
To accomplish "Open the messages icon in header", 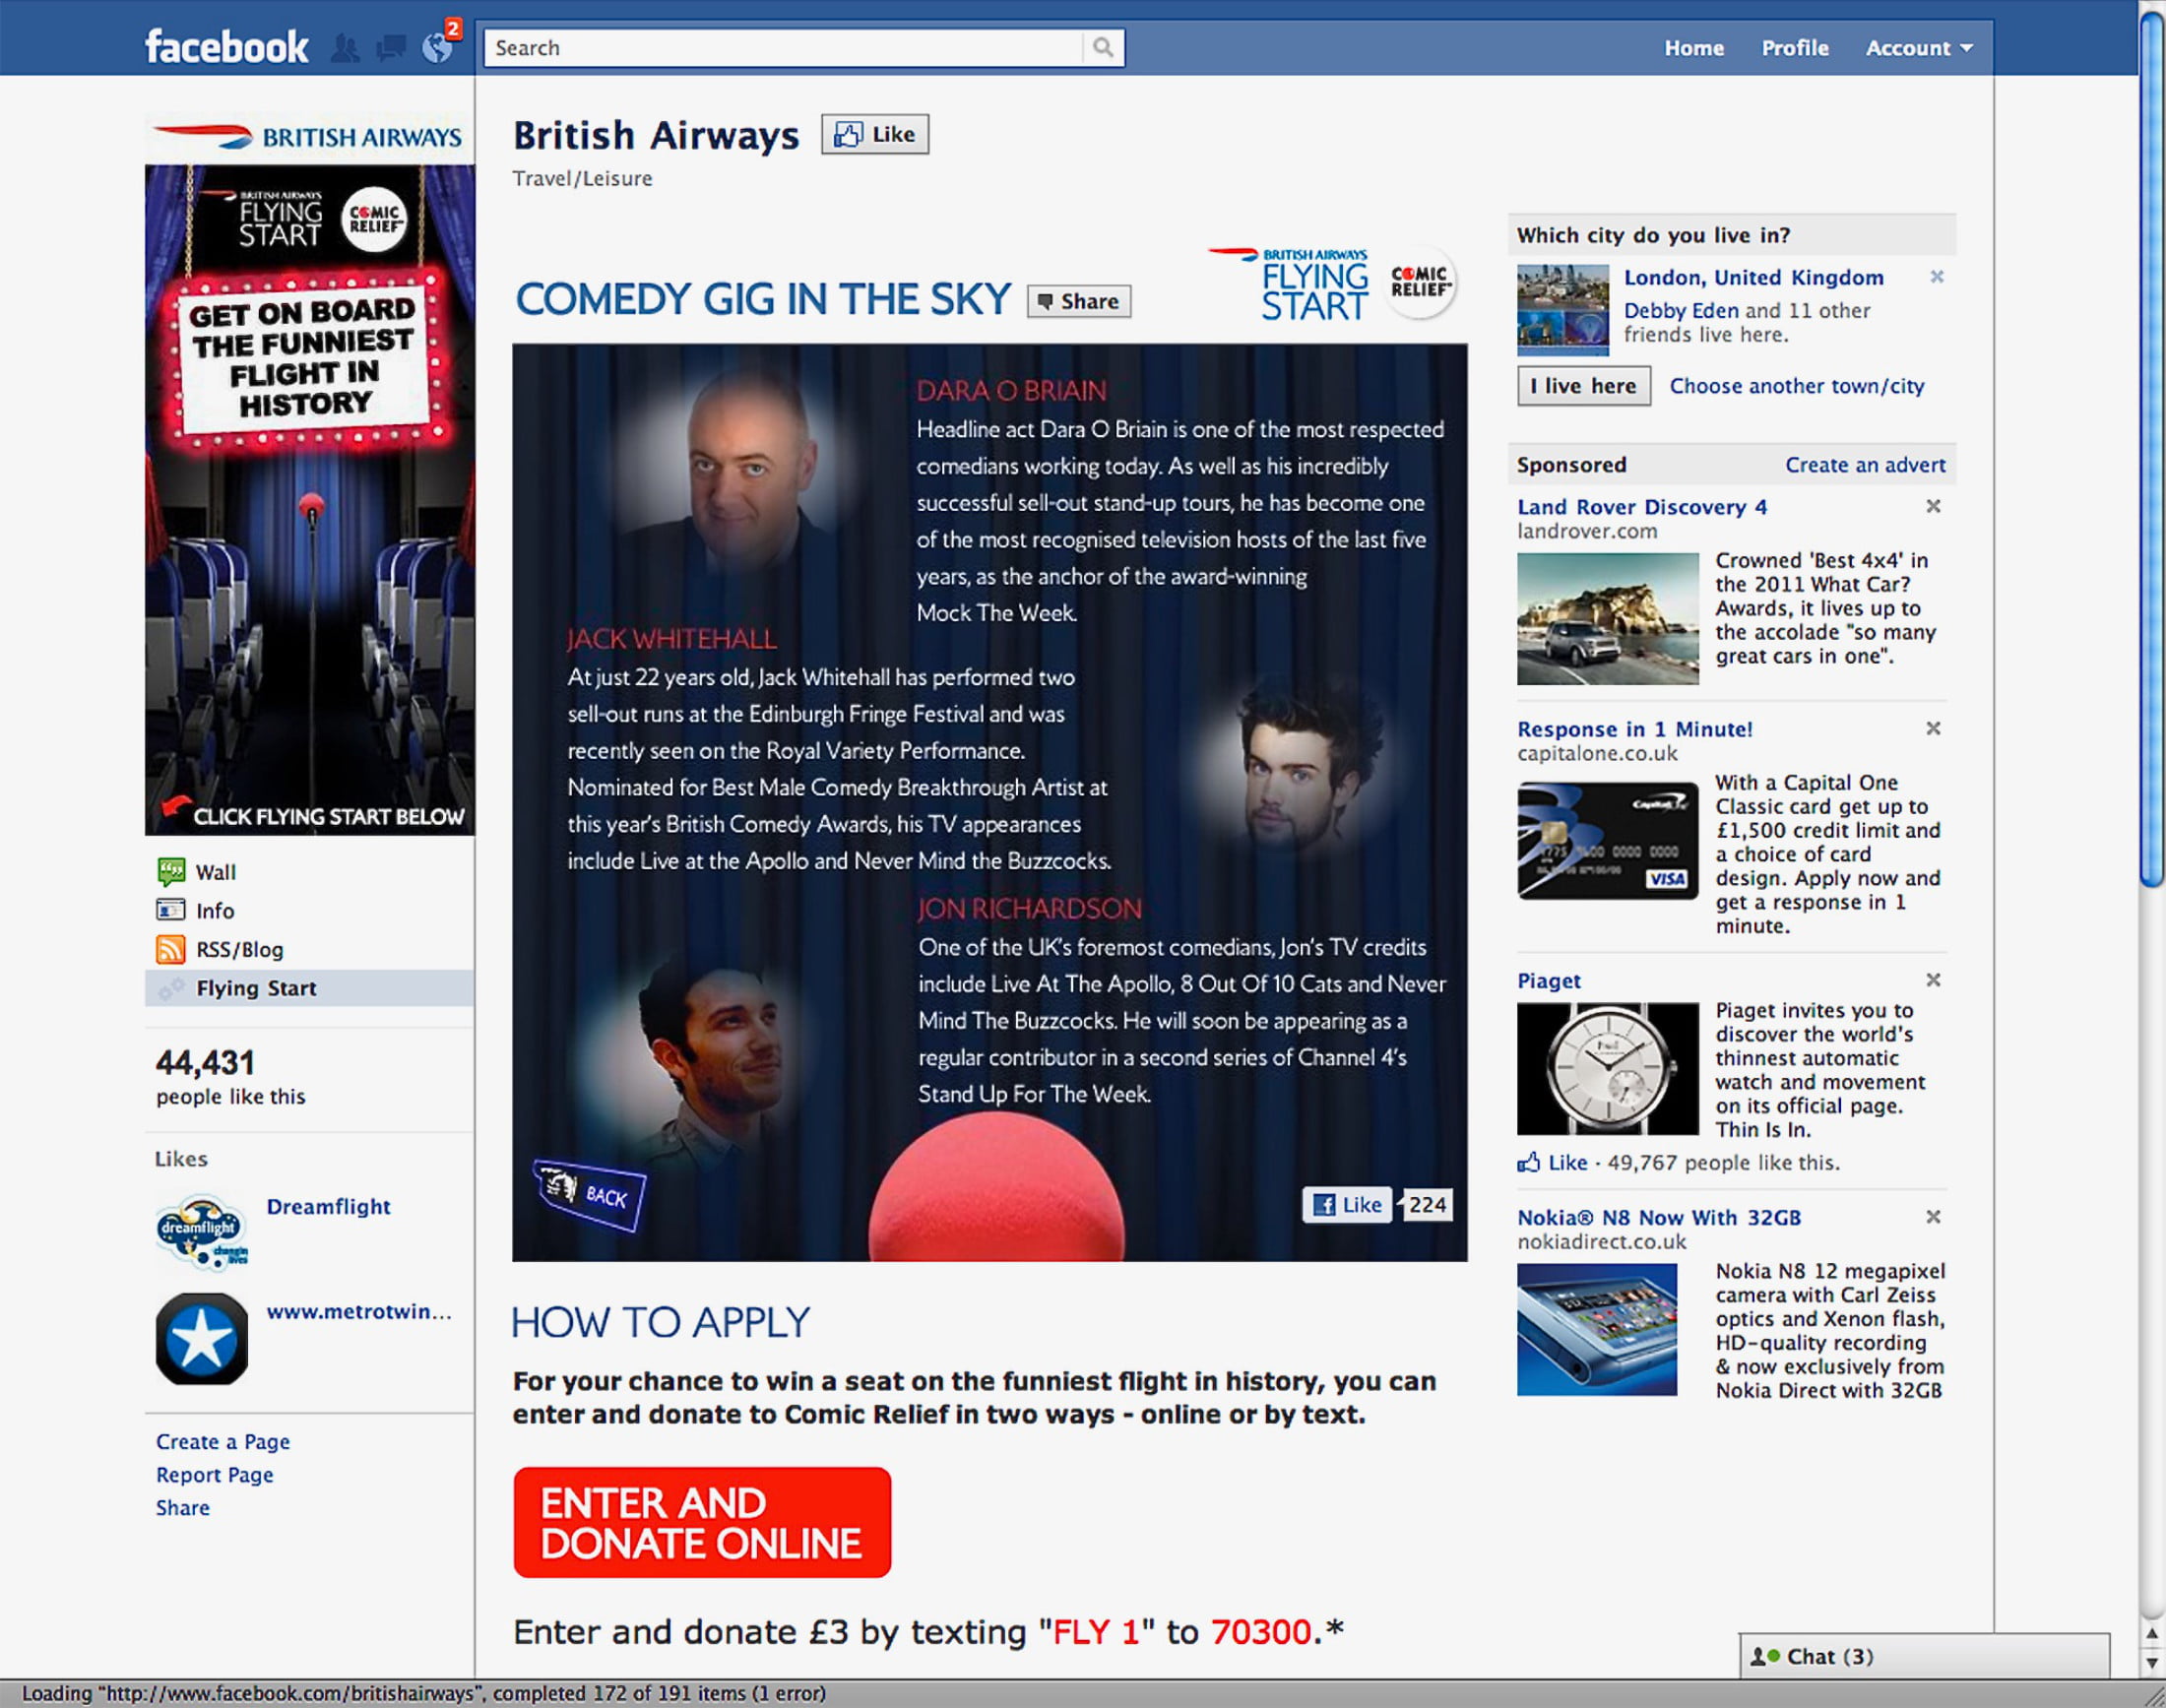I will point(390,48).
